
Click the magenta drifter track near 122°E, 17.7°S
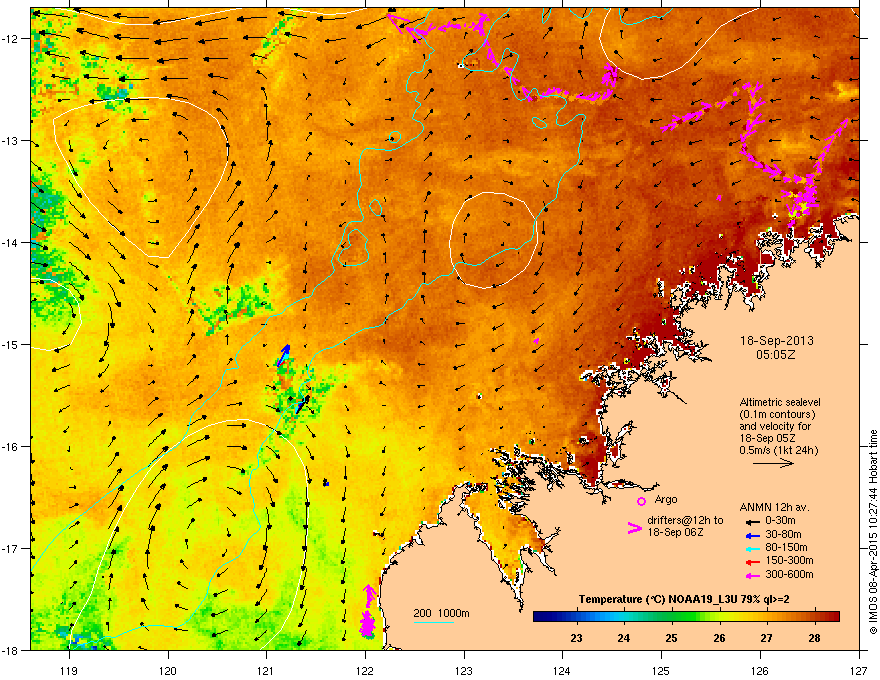(x=368, y=611)
